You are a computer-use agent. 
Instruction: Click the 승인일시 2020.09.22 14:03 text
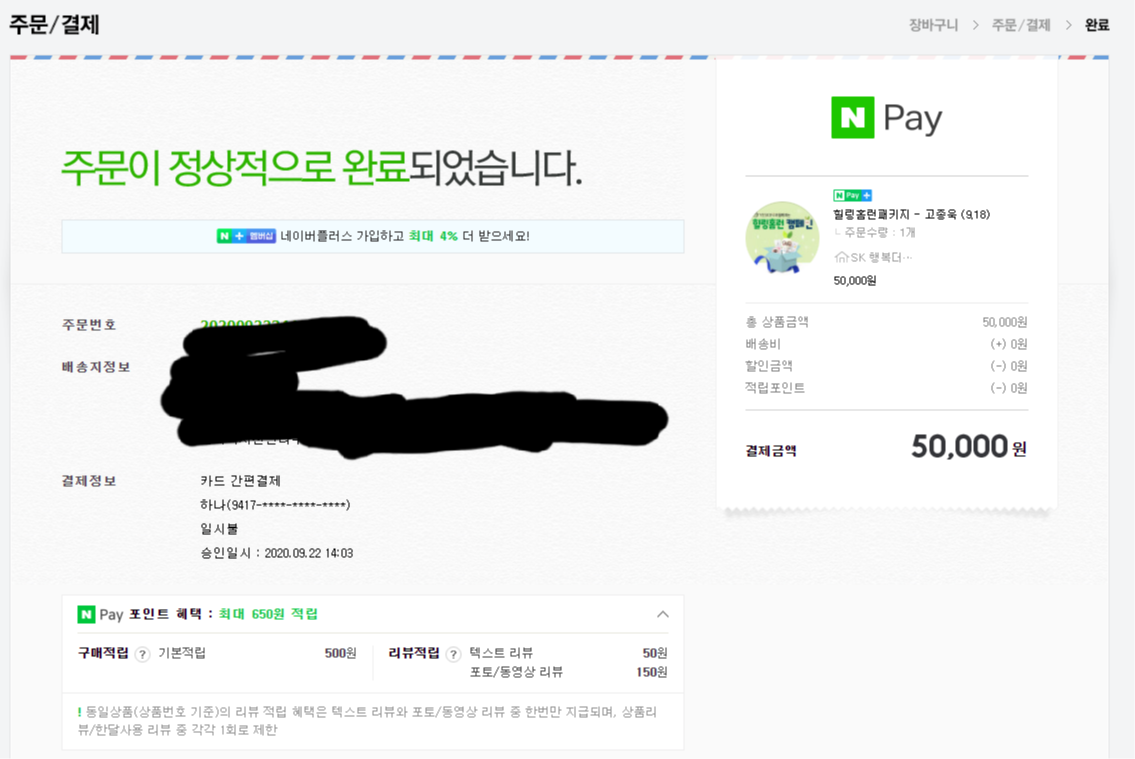[x=277, y=553]
